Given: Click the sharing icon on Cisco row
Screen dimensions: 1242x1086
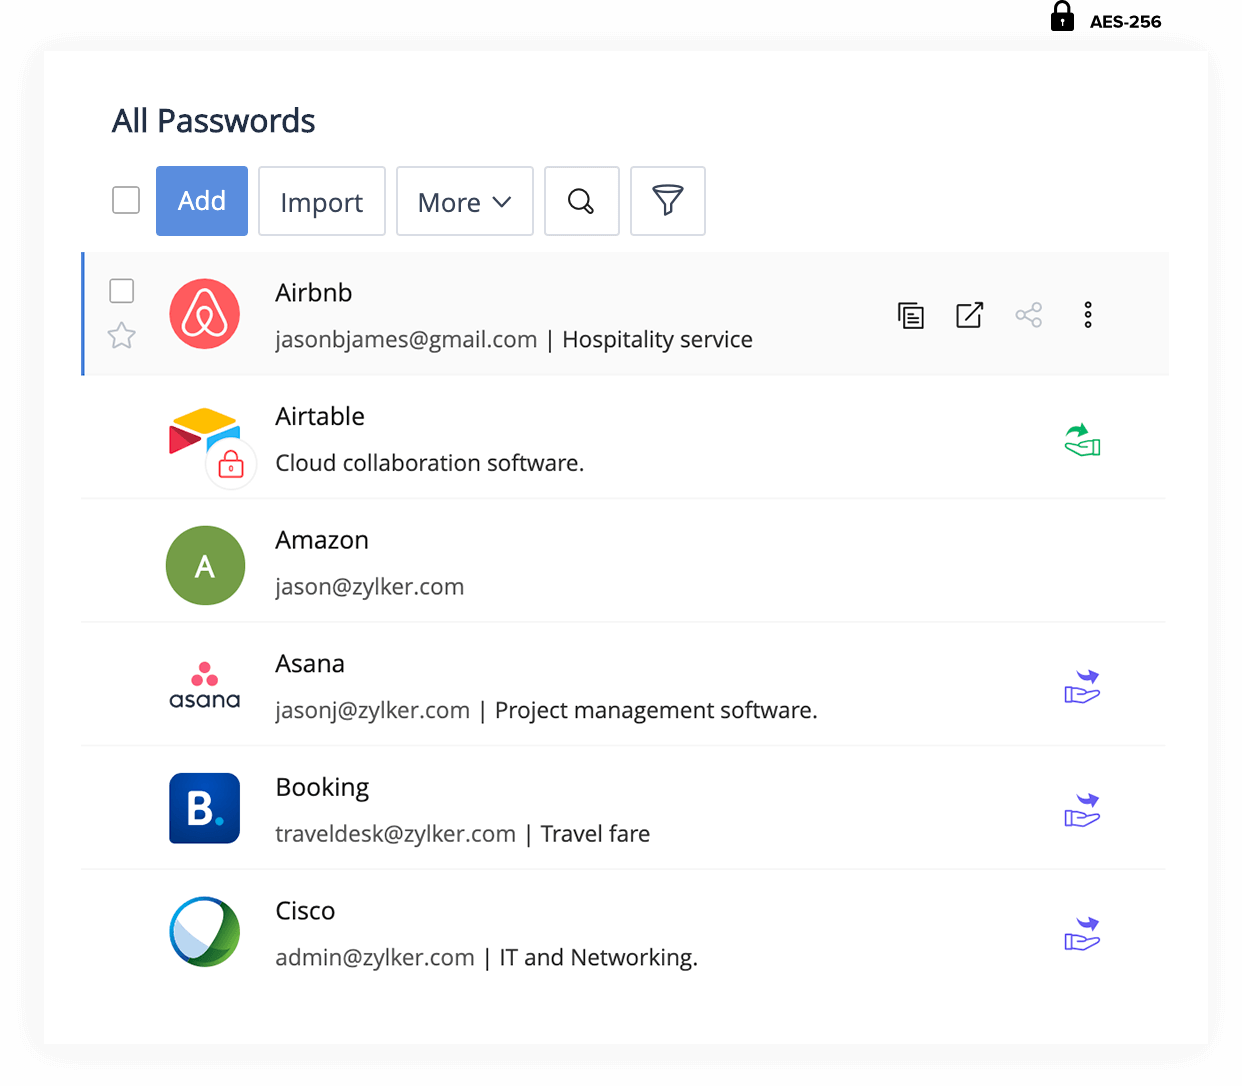Looking at the screenshot, I should pos(1082,934).
